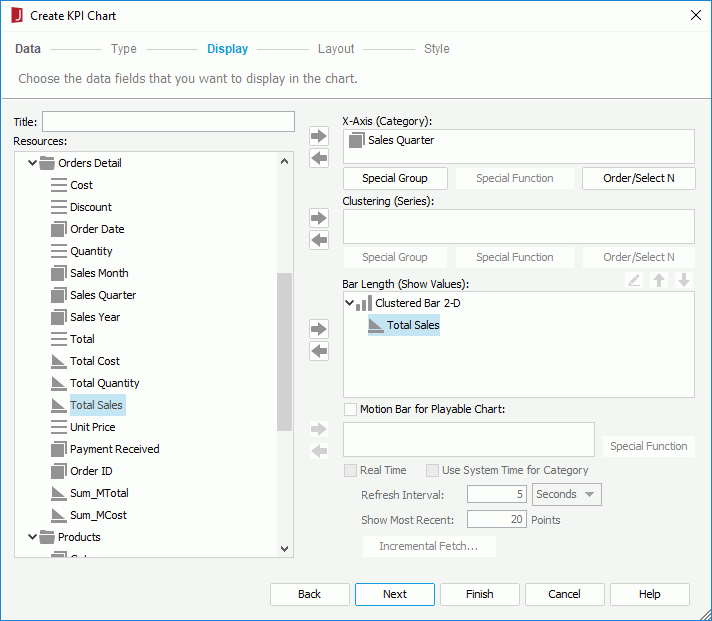Viewport: 712px width, 621px height.
Task: Click the Resources scroll up arrow
Action: pos(285,161)
